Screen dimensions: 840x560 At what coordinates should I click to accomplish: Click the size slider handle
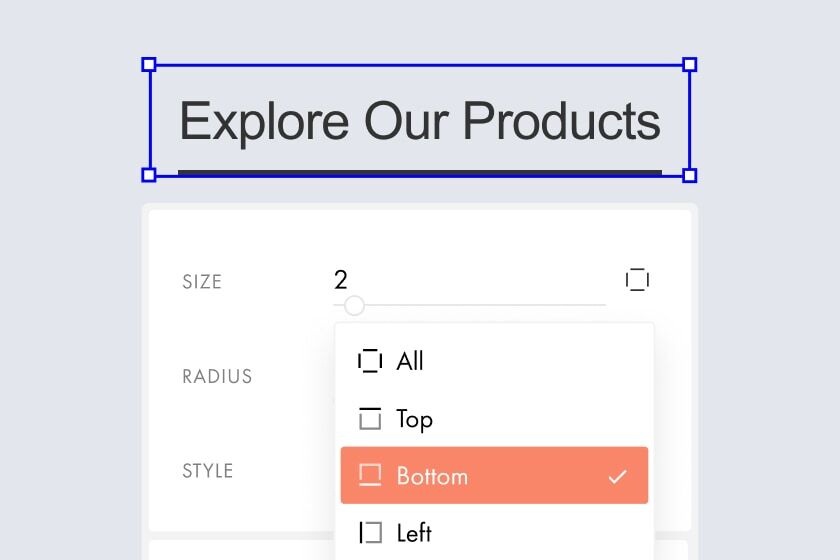tap(354, 305)
